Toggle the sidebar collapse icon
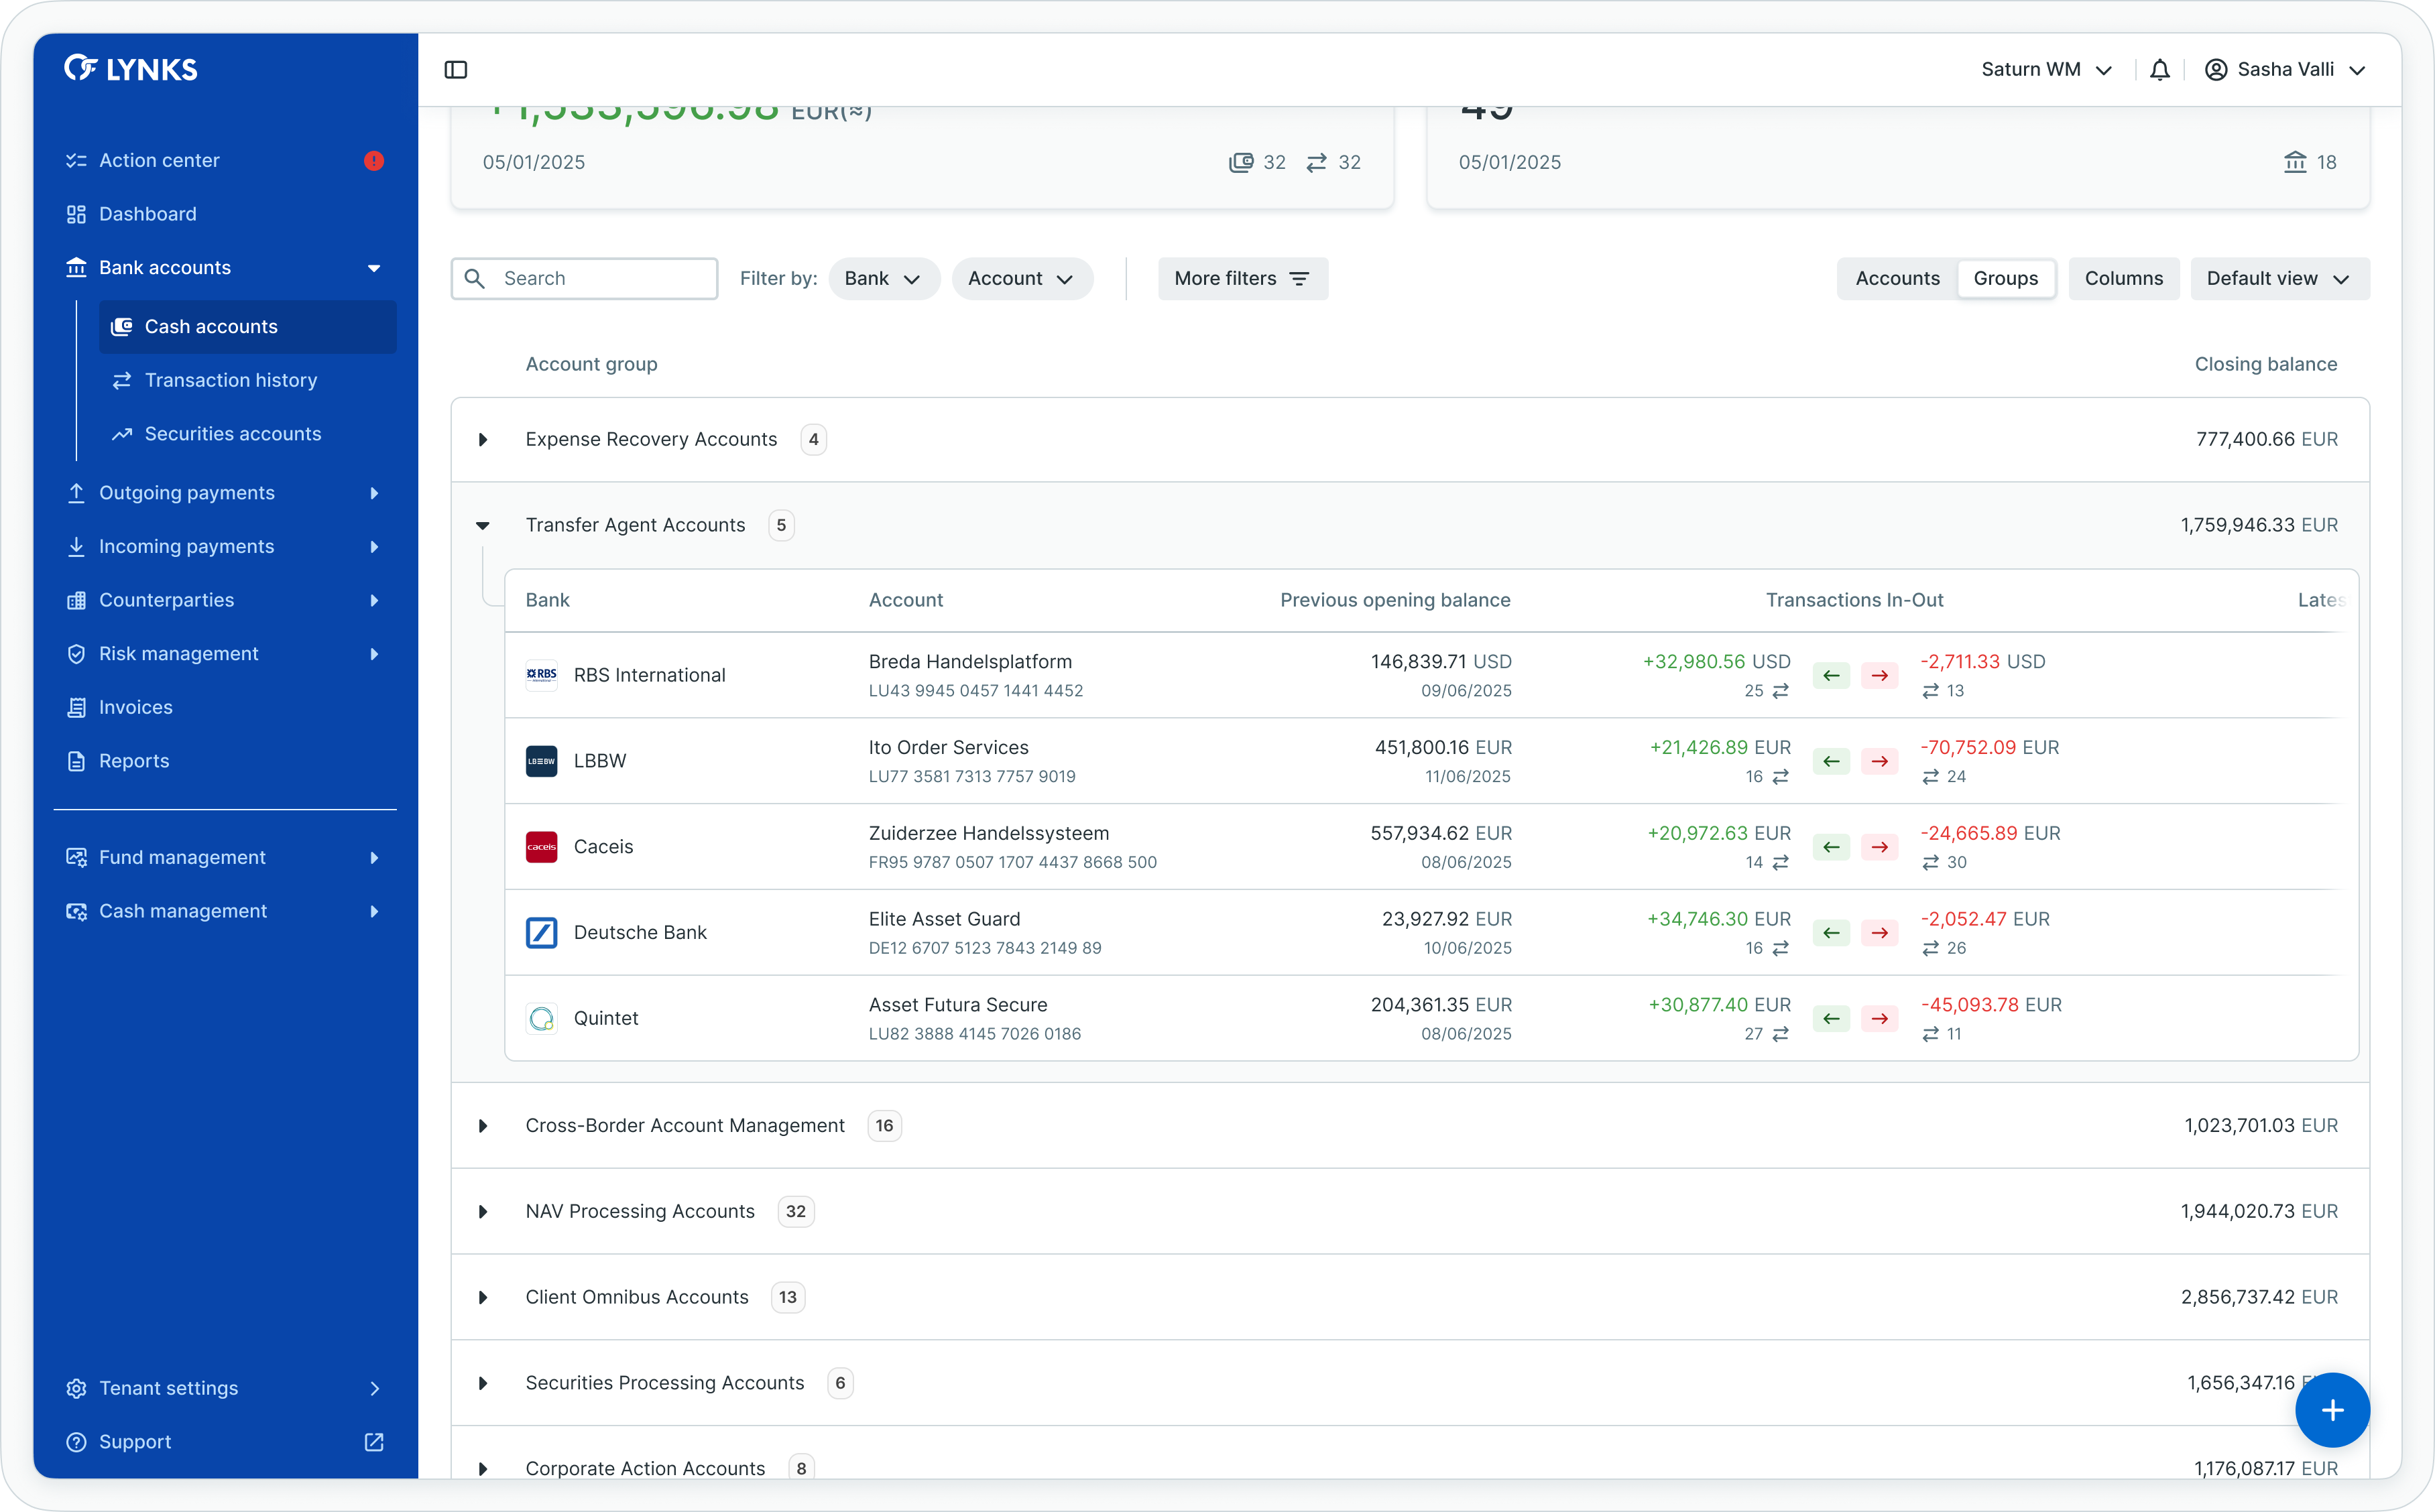 (456, 69)
